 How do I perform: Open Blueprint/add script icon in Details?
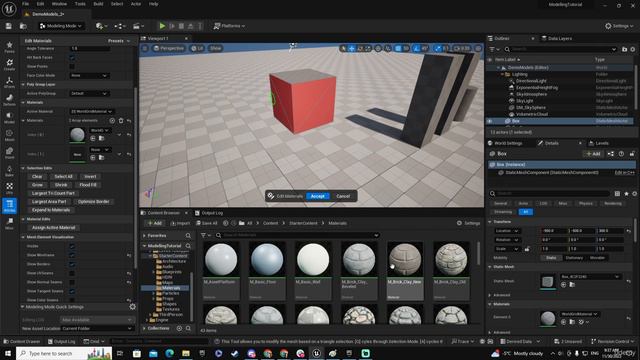(611, 154)
